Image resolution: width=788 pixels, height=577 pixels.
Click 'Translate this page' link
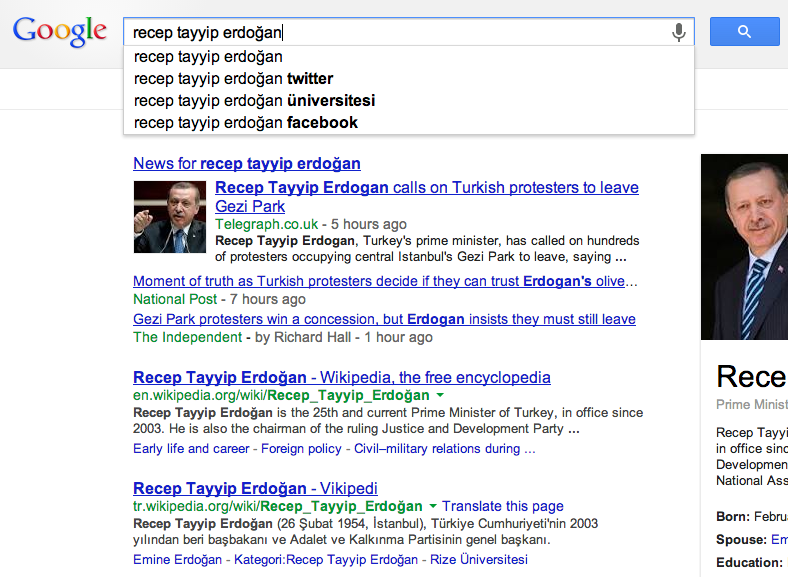pyautogui.click(x=503, y=506)
